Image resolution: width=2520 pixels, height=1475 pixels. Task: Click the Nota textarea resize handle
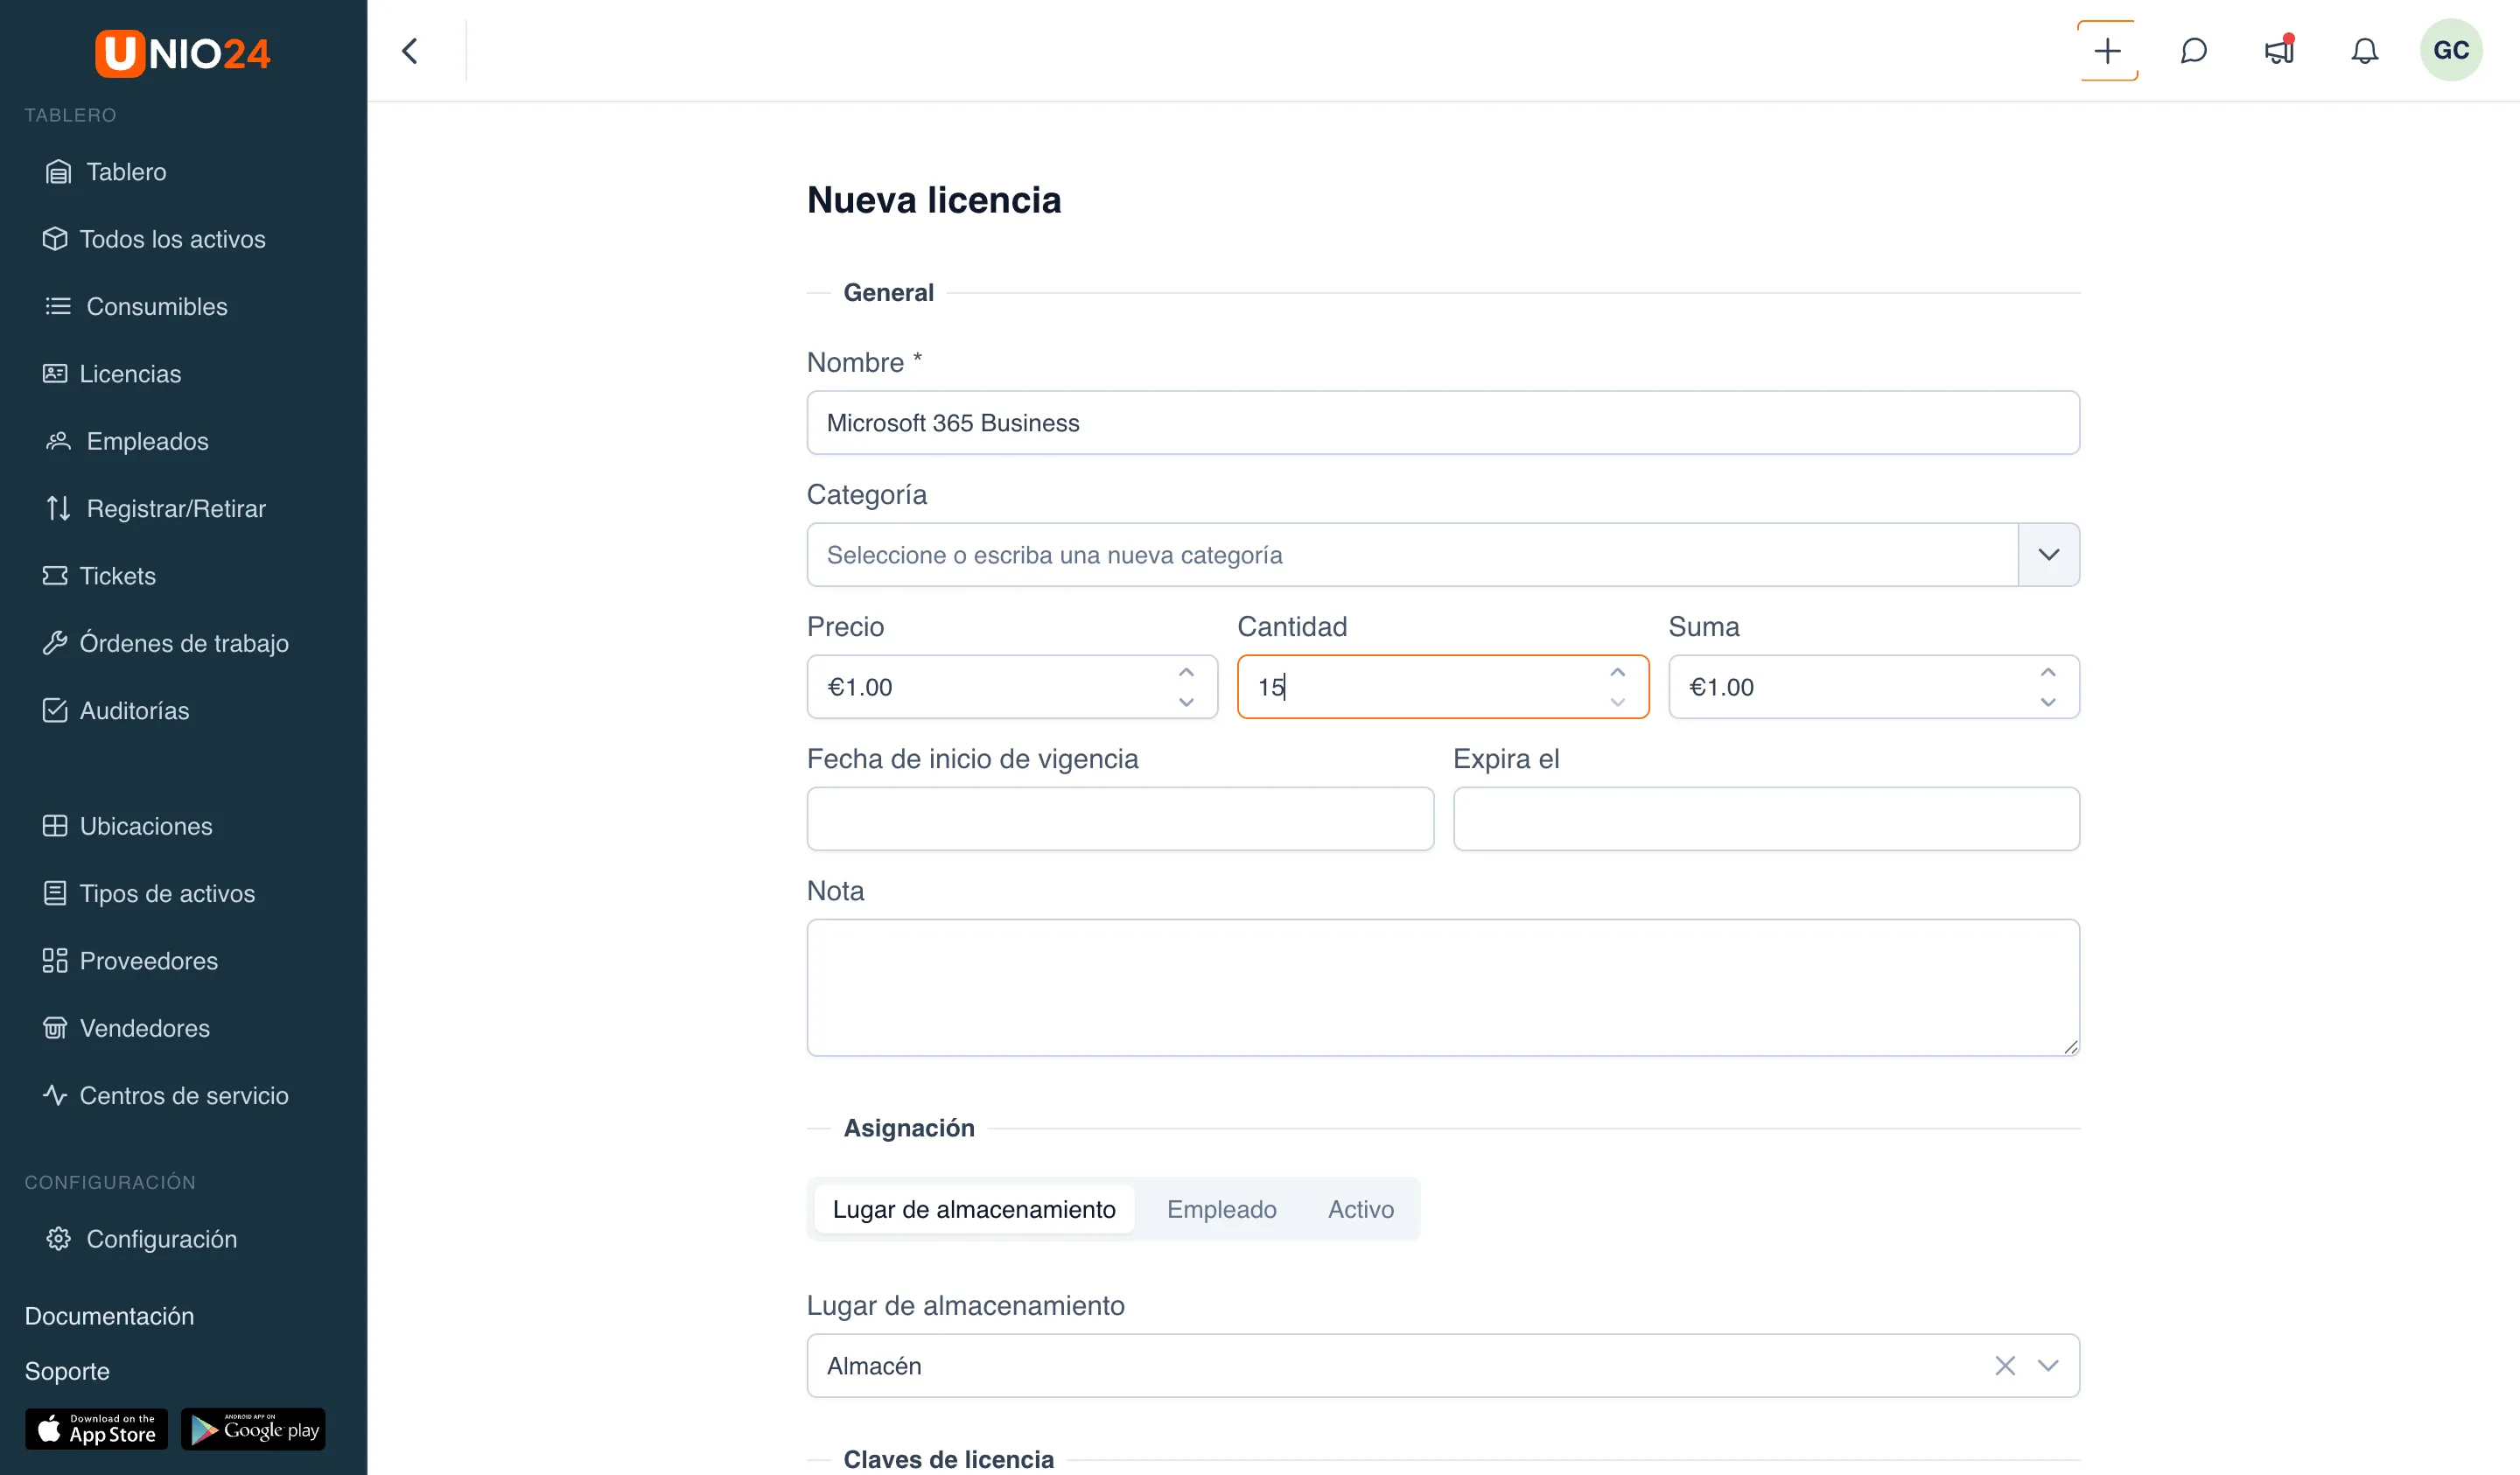(x=2070, y=1046)
